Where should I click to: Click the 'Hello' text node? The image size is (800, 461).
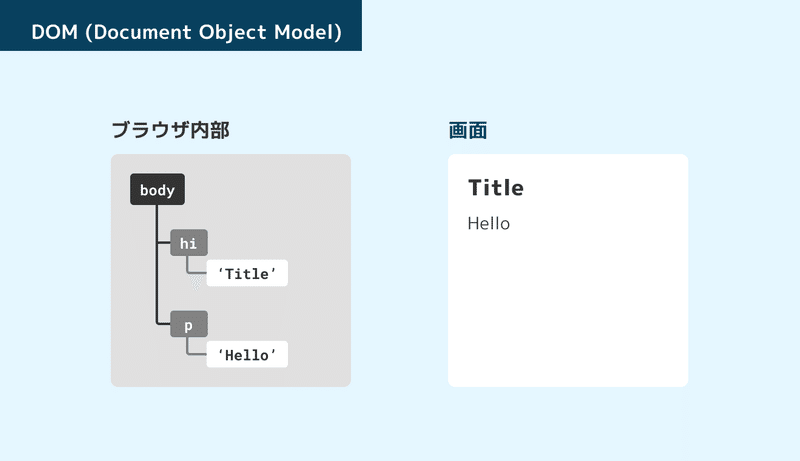pos(247,354)
